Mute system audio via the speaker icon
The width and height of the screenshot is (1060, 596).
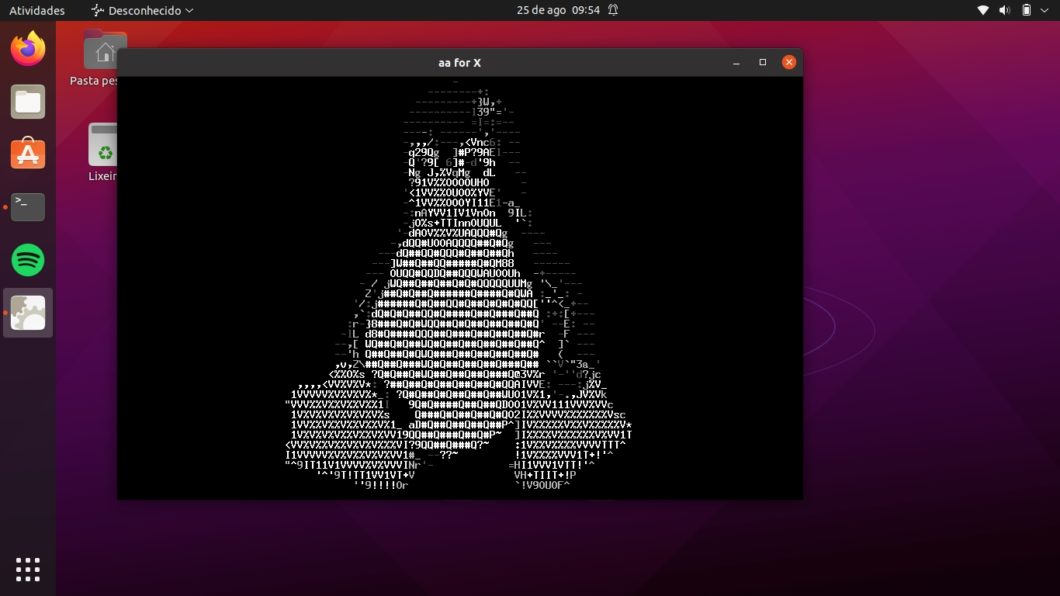tap(1006, 10)
